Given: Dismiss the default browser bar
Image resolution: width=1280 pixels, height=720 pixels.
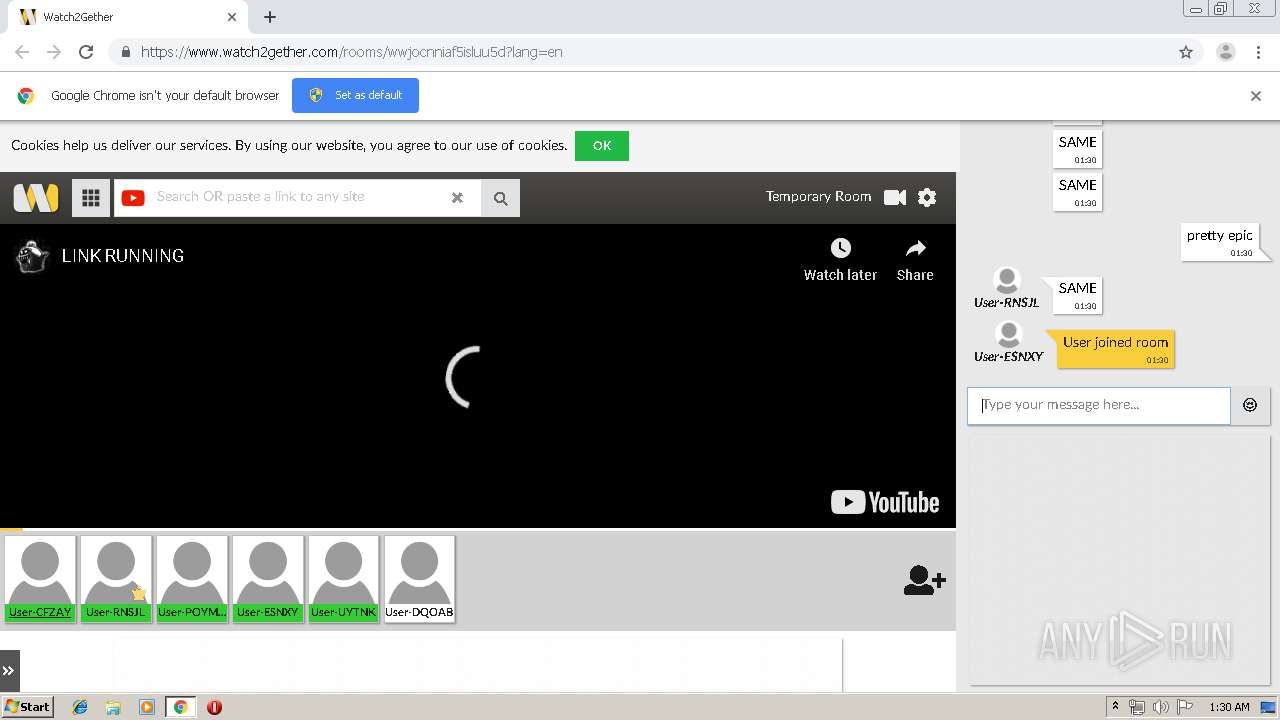Looking at the screenshot, I should [1256, 96].
